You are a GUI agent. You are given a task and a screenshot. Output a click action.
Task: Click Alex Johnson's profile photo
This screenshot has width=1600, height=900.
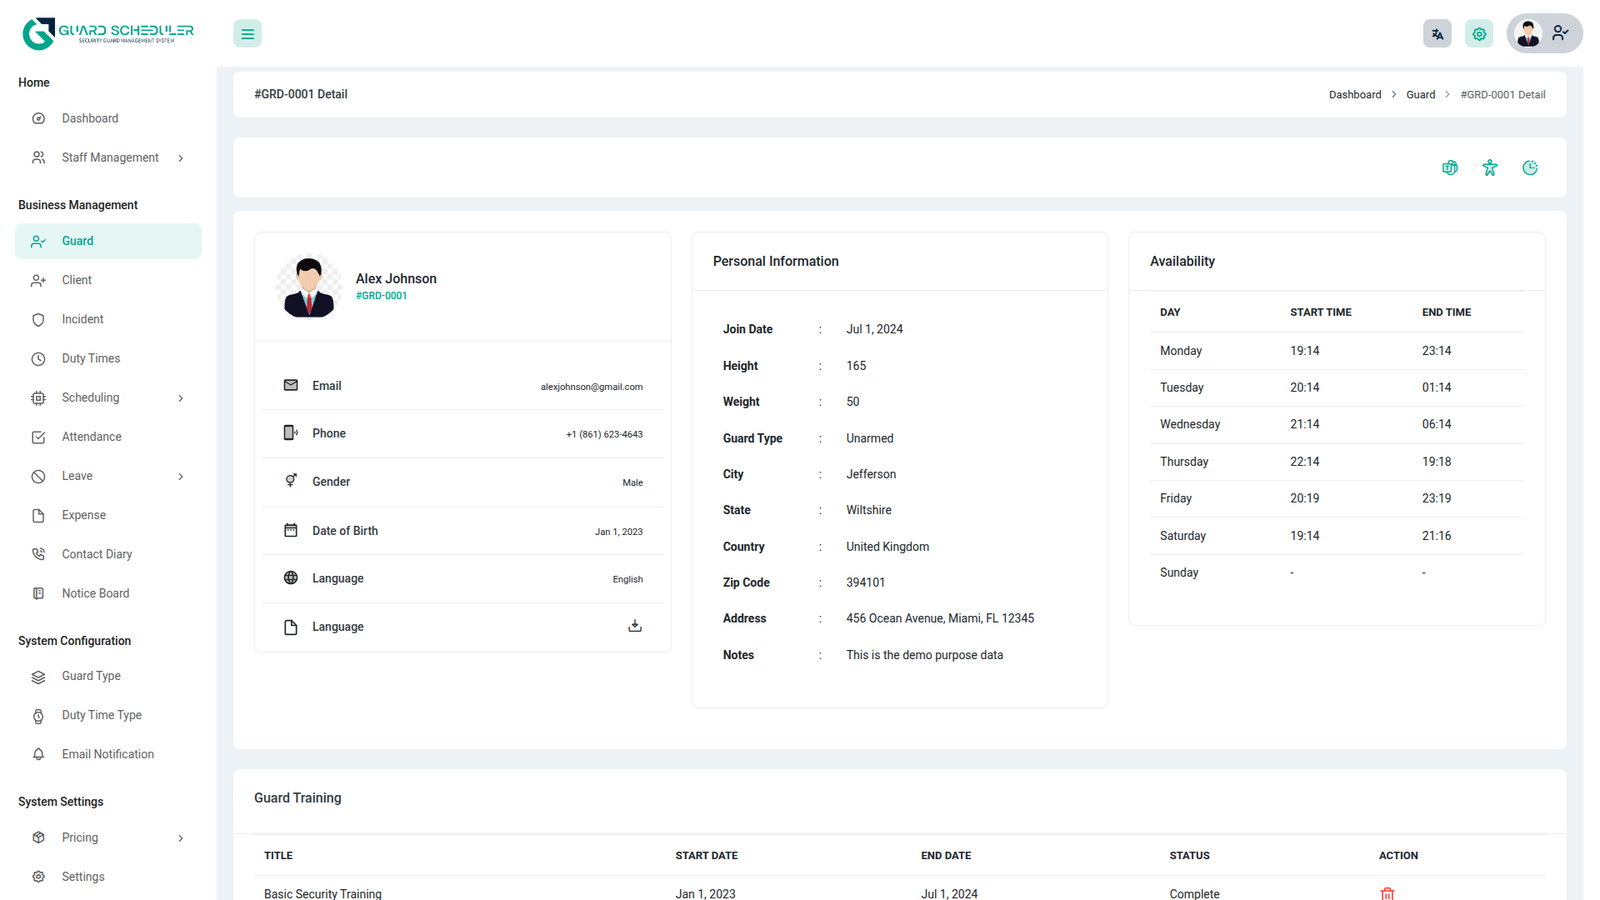tap(309, 287)
